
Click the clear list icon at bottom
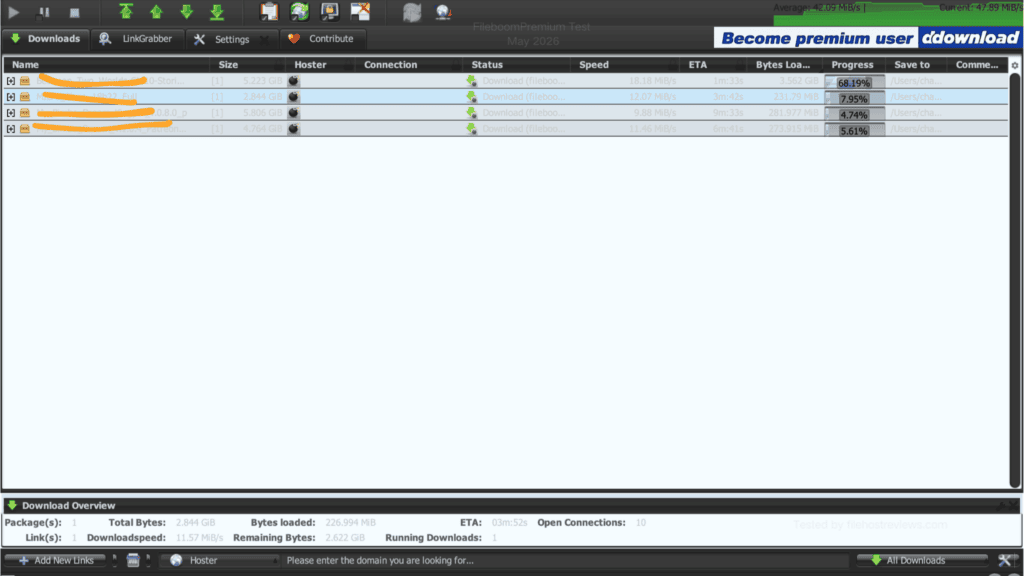(133, 560)
